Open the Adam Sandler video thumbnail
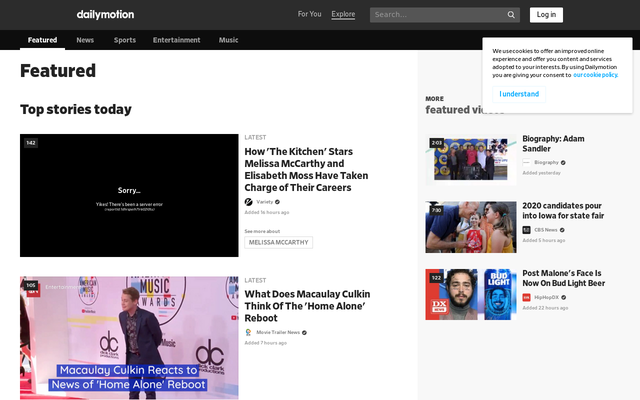Image resolution: width=640 pixels, height=400 pixels. coord(471,160)
